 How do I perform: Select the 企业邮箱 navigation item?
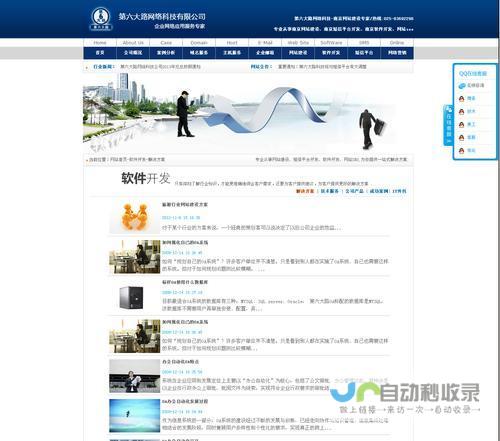(265, 53)
